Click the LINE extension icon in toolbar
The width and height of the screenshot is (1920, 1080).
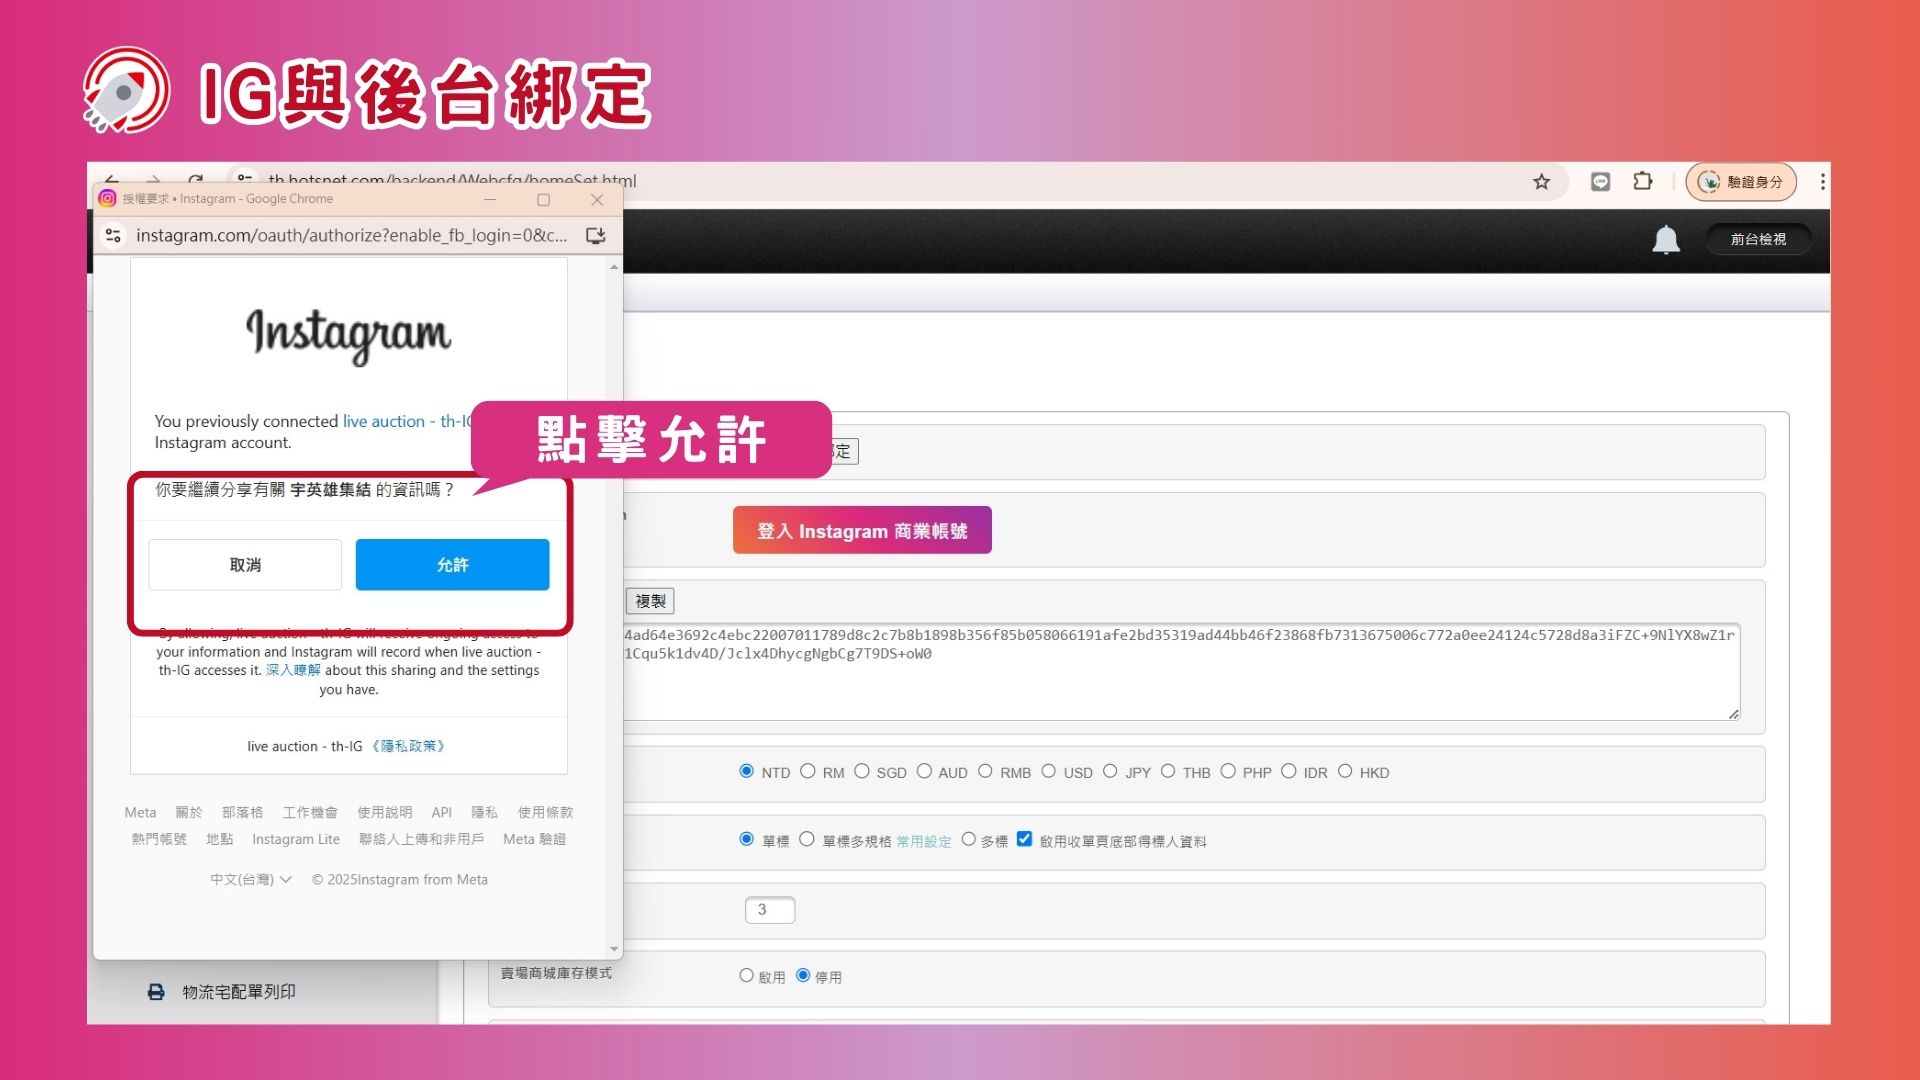click(1600, 182)
